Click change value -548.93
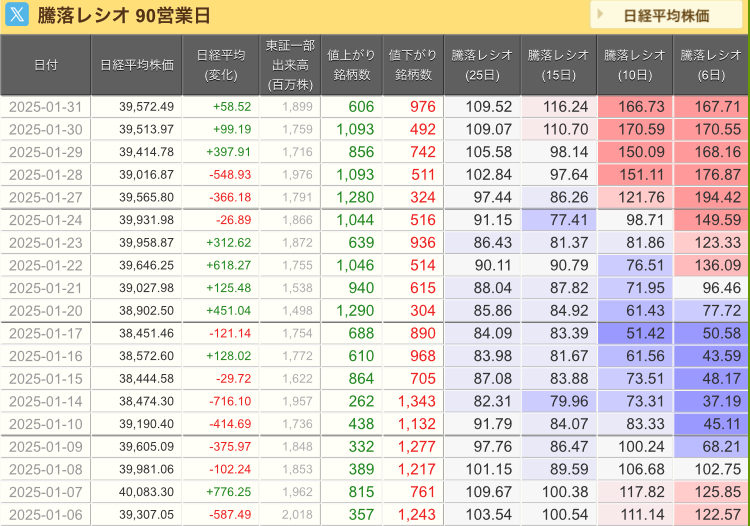Viewport: 750px width, 526px height. pos(230,175)
